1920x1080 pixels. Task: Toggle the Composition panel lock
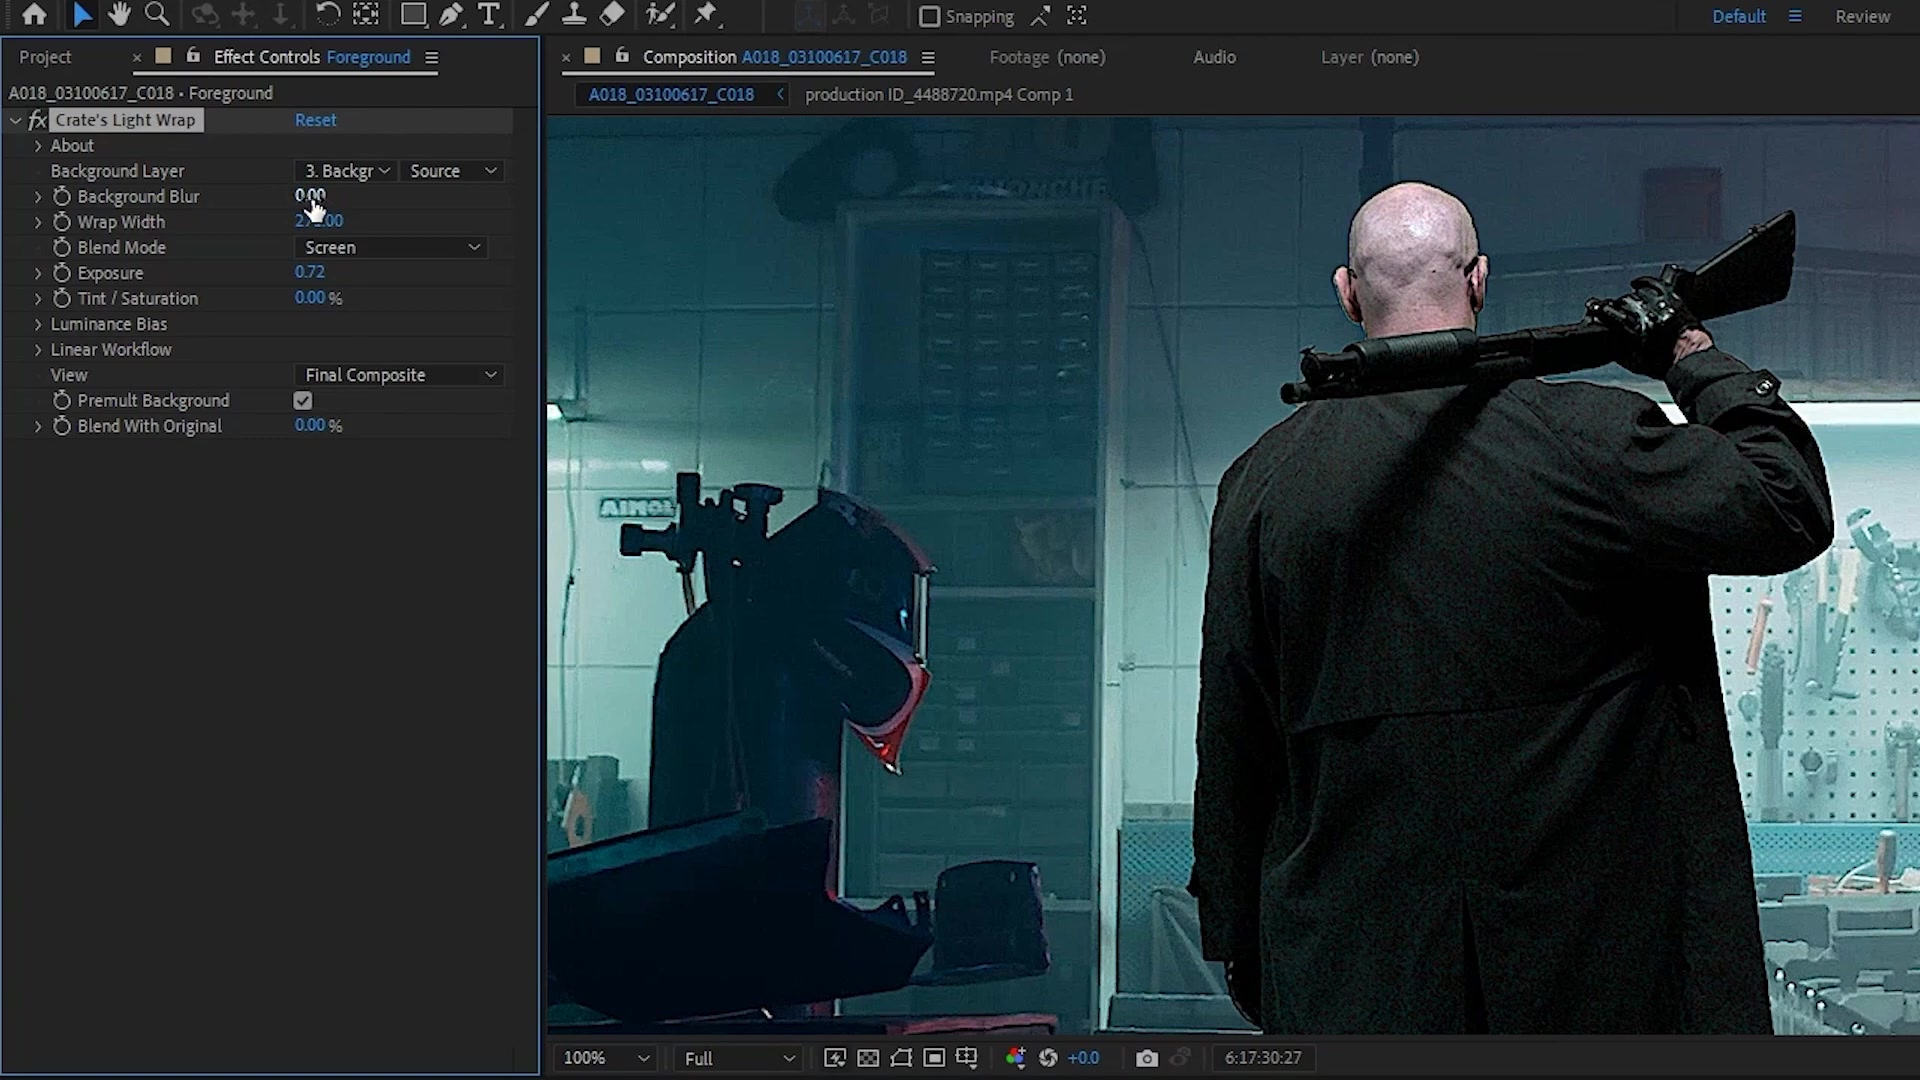[622, 56]
